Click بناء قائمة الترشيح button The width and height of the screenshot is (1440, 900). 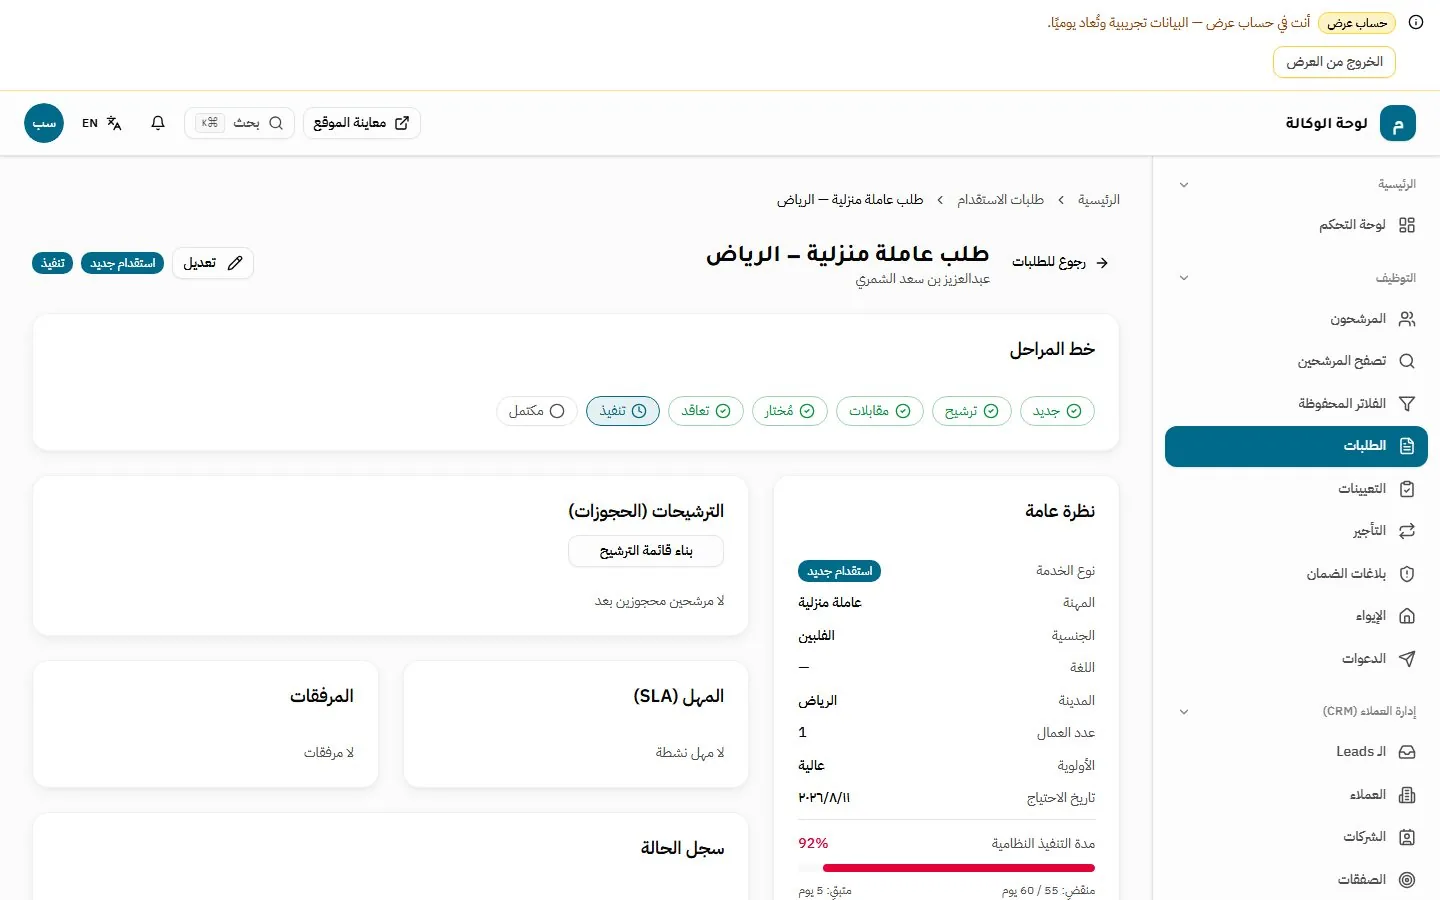point(646,551)
